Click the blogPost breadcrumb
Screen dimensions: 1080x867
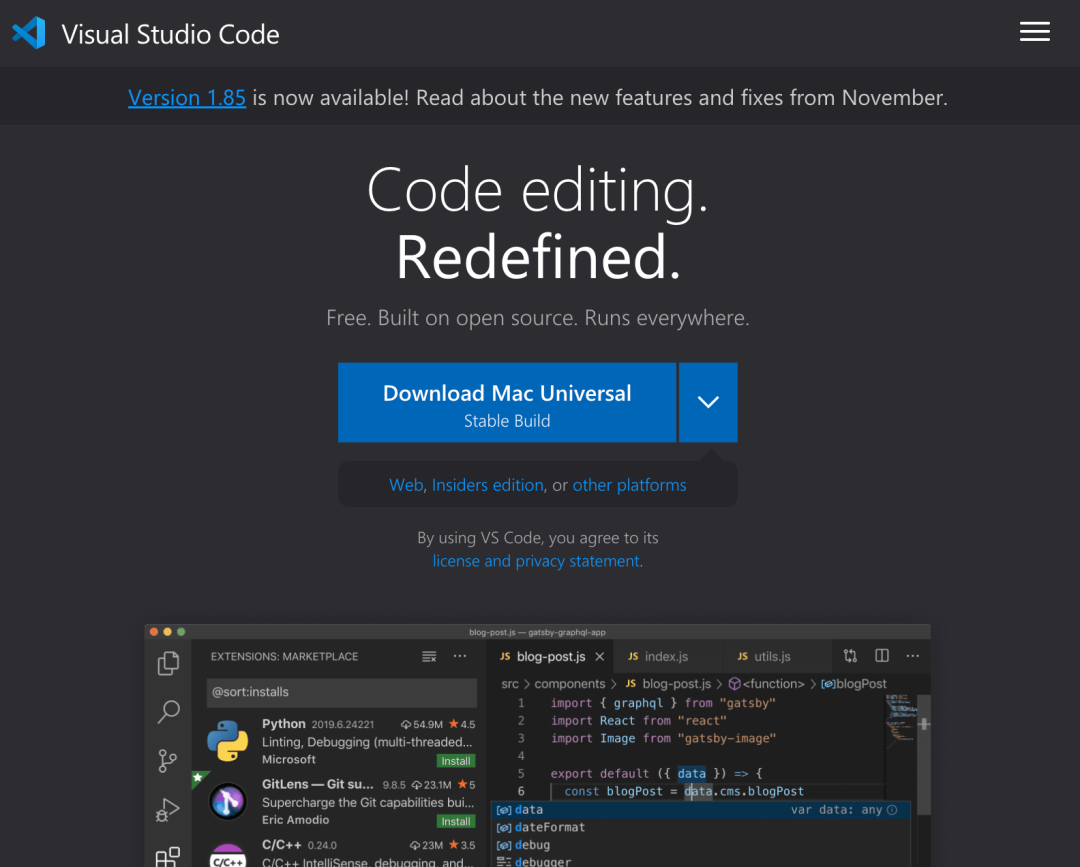[x=854, y=684]
